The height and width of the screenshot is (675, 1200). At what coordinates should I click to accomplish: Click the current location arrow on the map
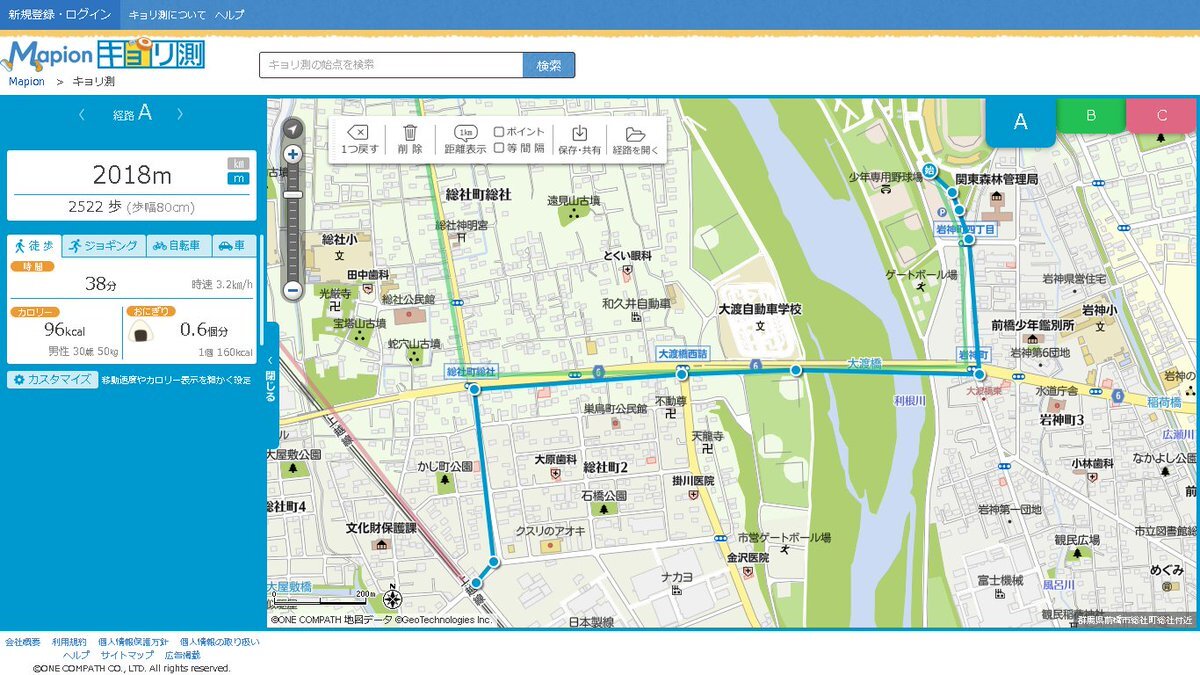pos(293,129)
